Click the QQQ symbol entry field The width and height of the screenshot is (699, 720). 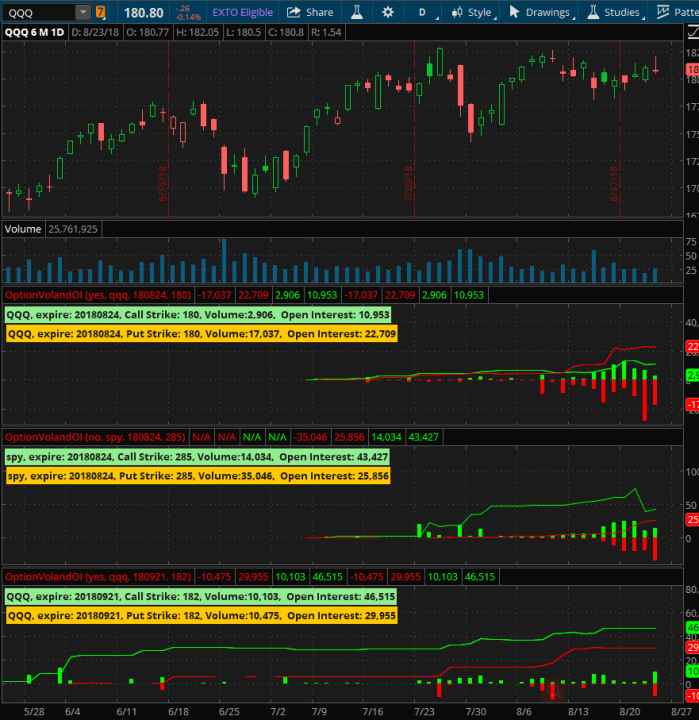pyautogui.click(x=39, y=12)
